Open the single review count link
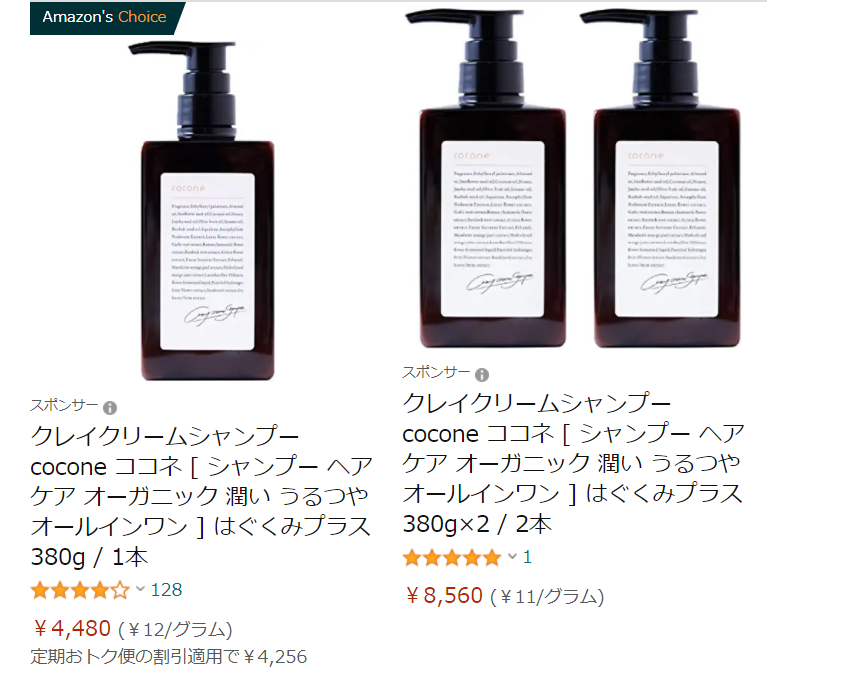 click(x=527, y=557)
